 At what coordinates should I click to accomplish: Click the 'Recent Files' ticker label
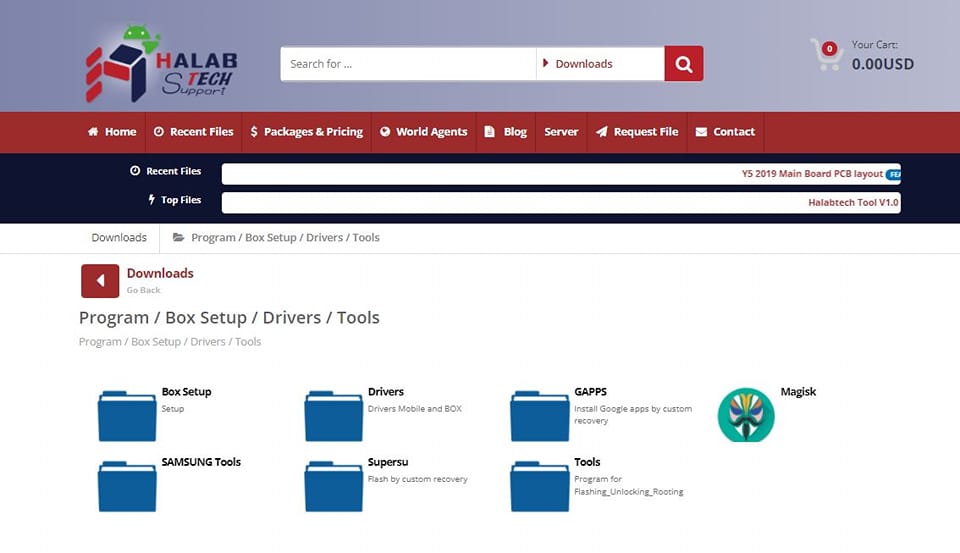coord(165,171)
